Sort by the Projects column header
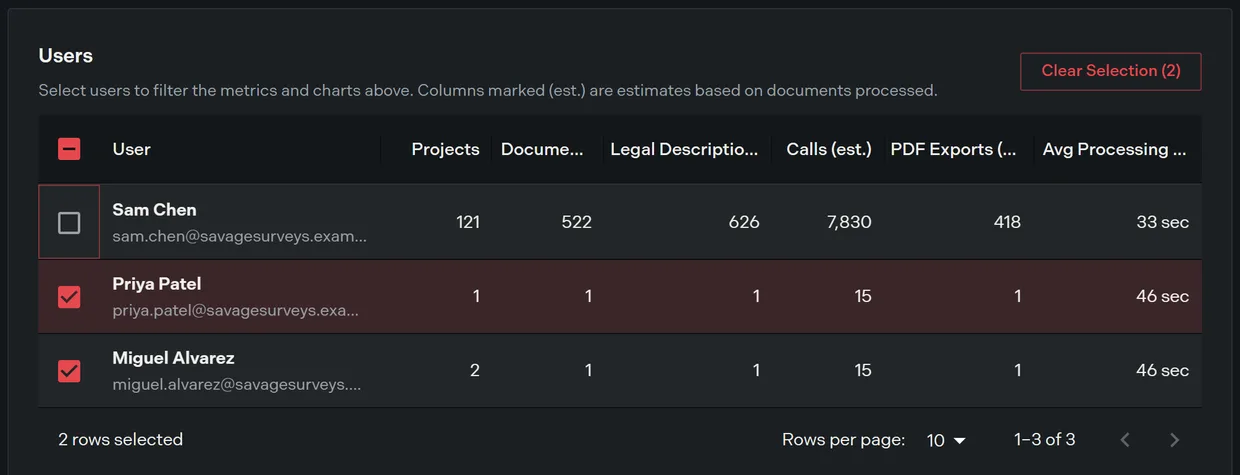The height and width of the screenshot is (475, 1240). coord(445,149)
